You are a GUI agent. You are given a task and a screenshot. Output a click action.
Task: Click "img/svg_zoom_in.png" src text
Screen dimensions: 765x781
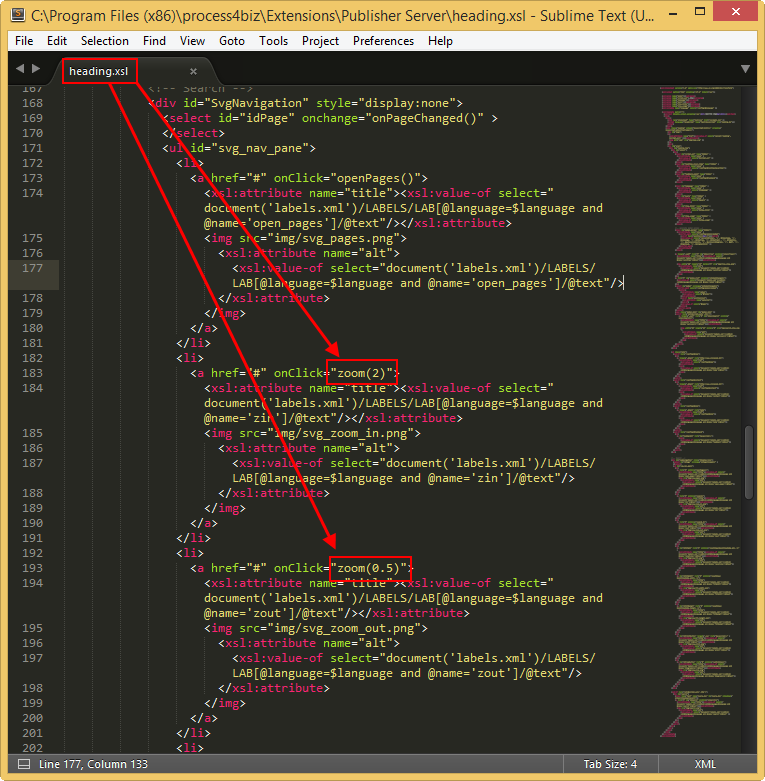click(x=341, y=433)
